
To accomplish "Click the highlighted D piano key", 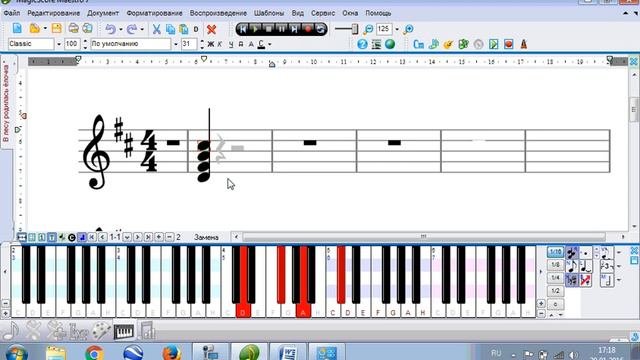I will [243, 310].
